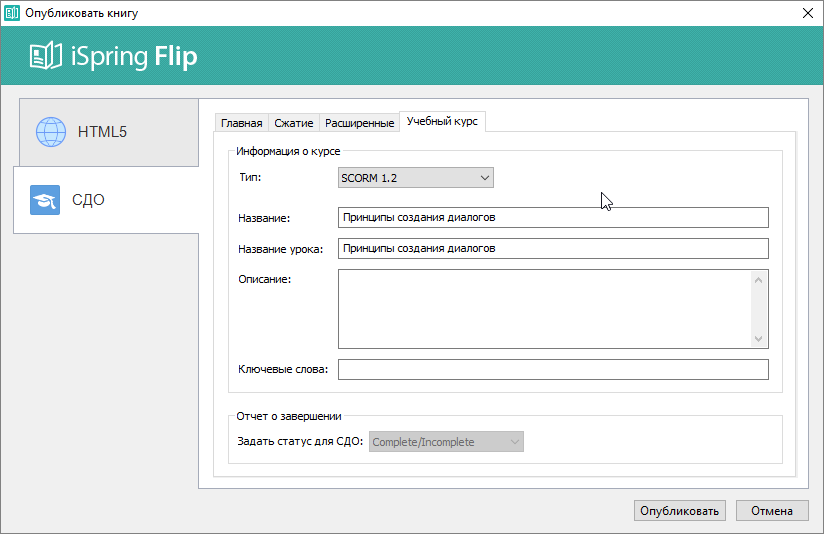Viewport: 824px width, 534px height.
Task: Click the Описание scrollbar up arrow
Action: 758,280
